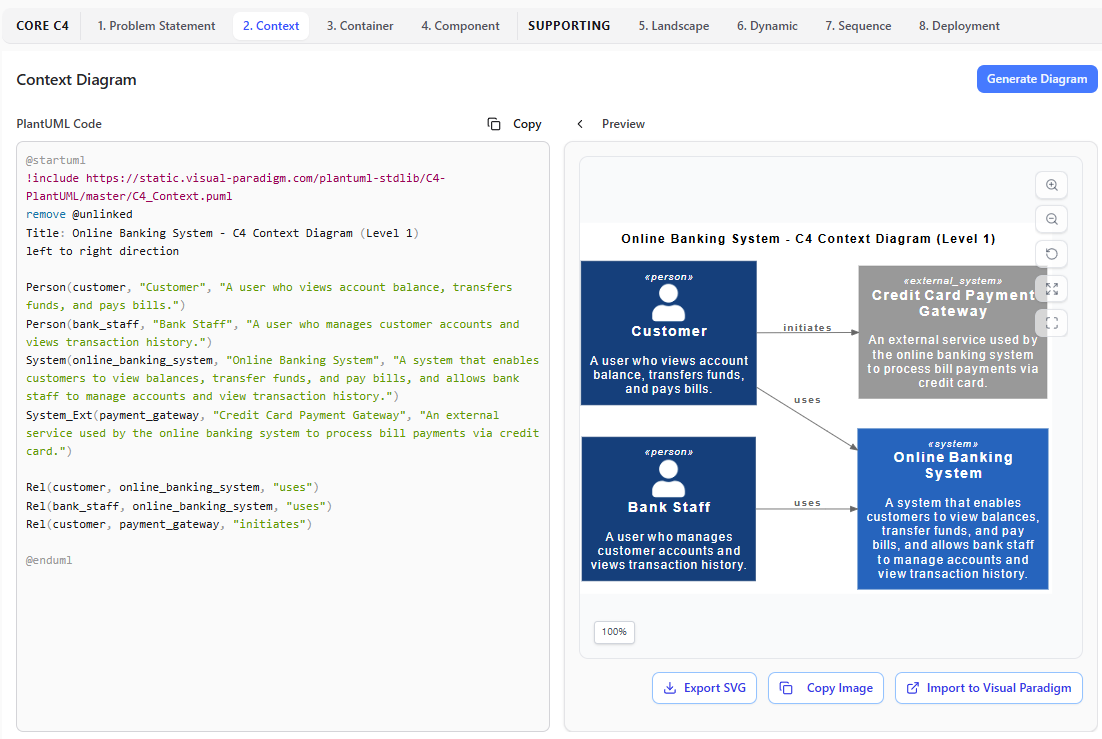1102x739 pixels.
Task: Click the zoom out magnifier icon
Action: tap(1051, 219)
